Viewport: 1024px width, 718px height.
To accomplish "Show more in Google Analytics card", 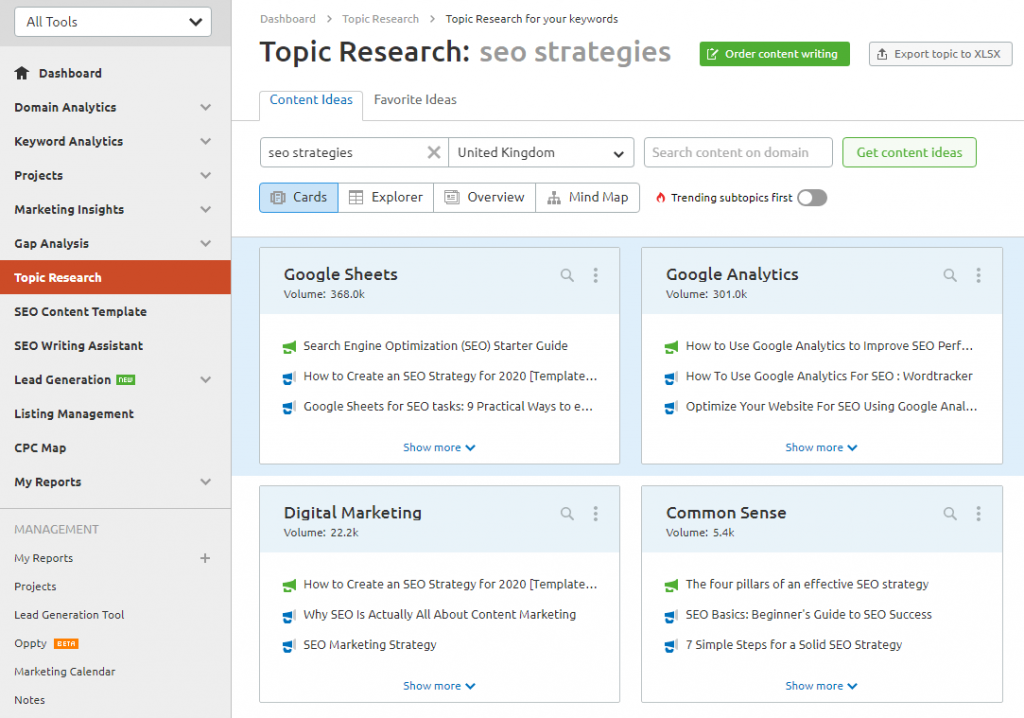I will coord(821,448).
